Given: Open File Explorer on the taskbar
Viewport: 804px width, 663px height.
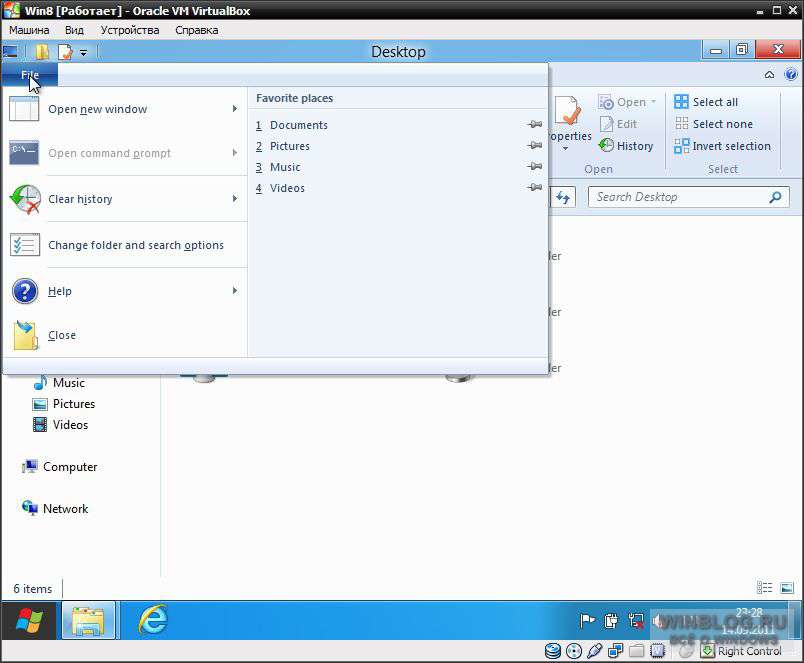Looking at the screenshot, I should click(88, 620).
